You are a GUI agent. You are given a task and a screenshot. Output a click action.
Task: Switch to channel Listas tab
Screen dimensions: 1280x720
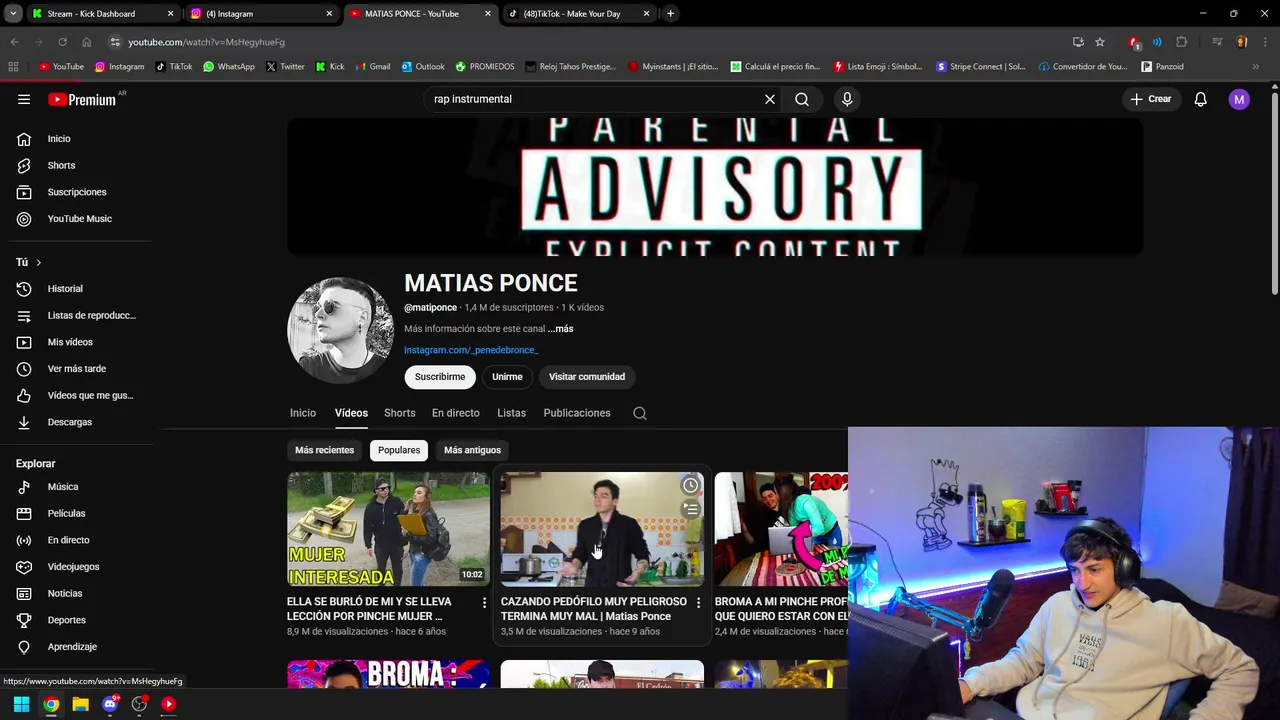point(511,413)
